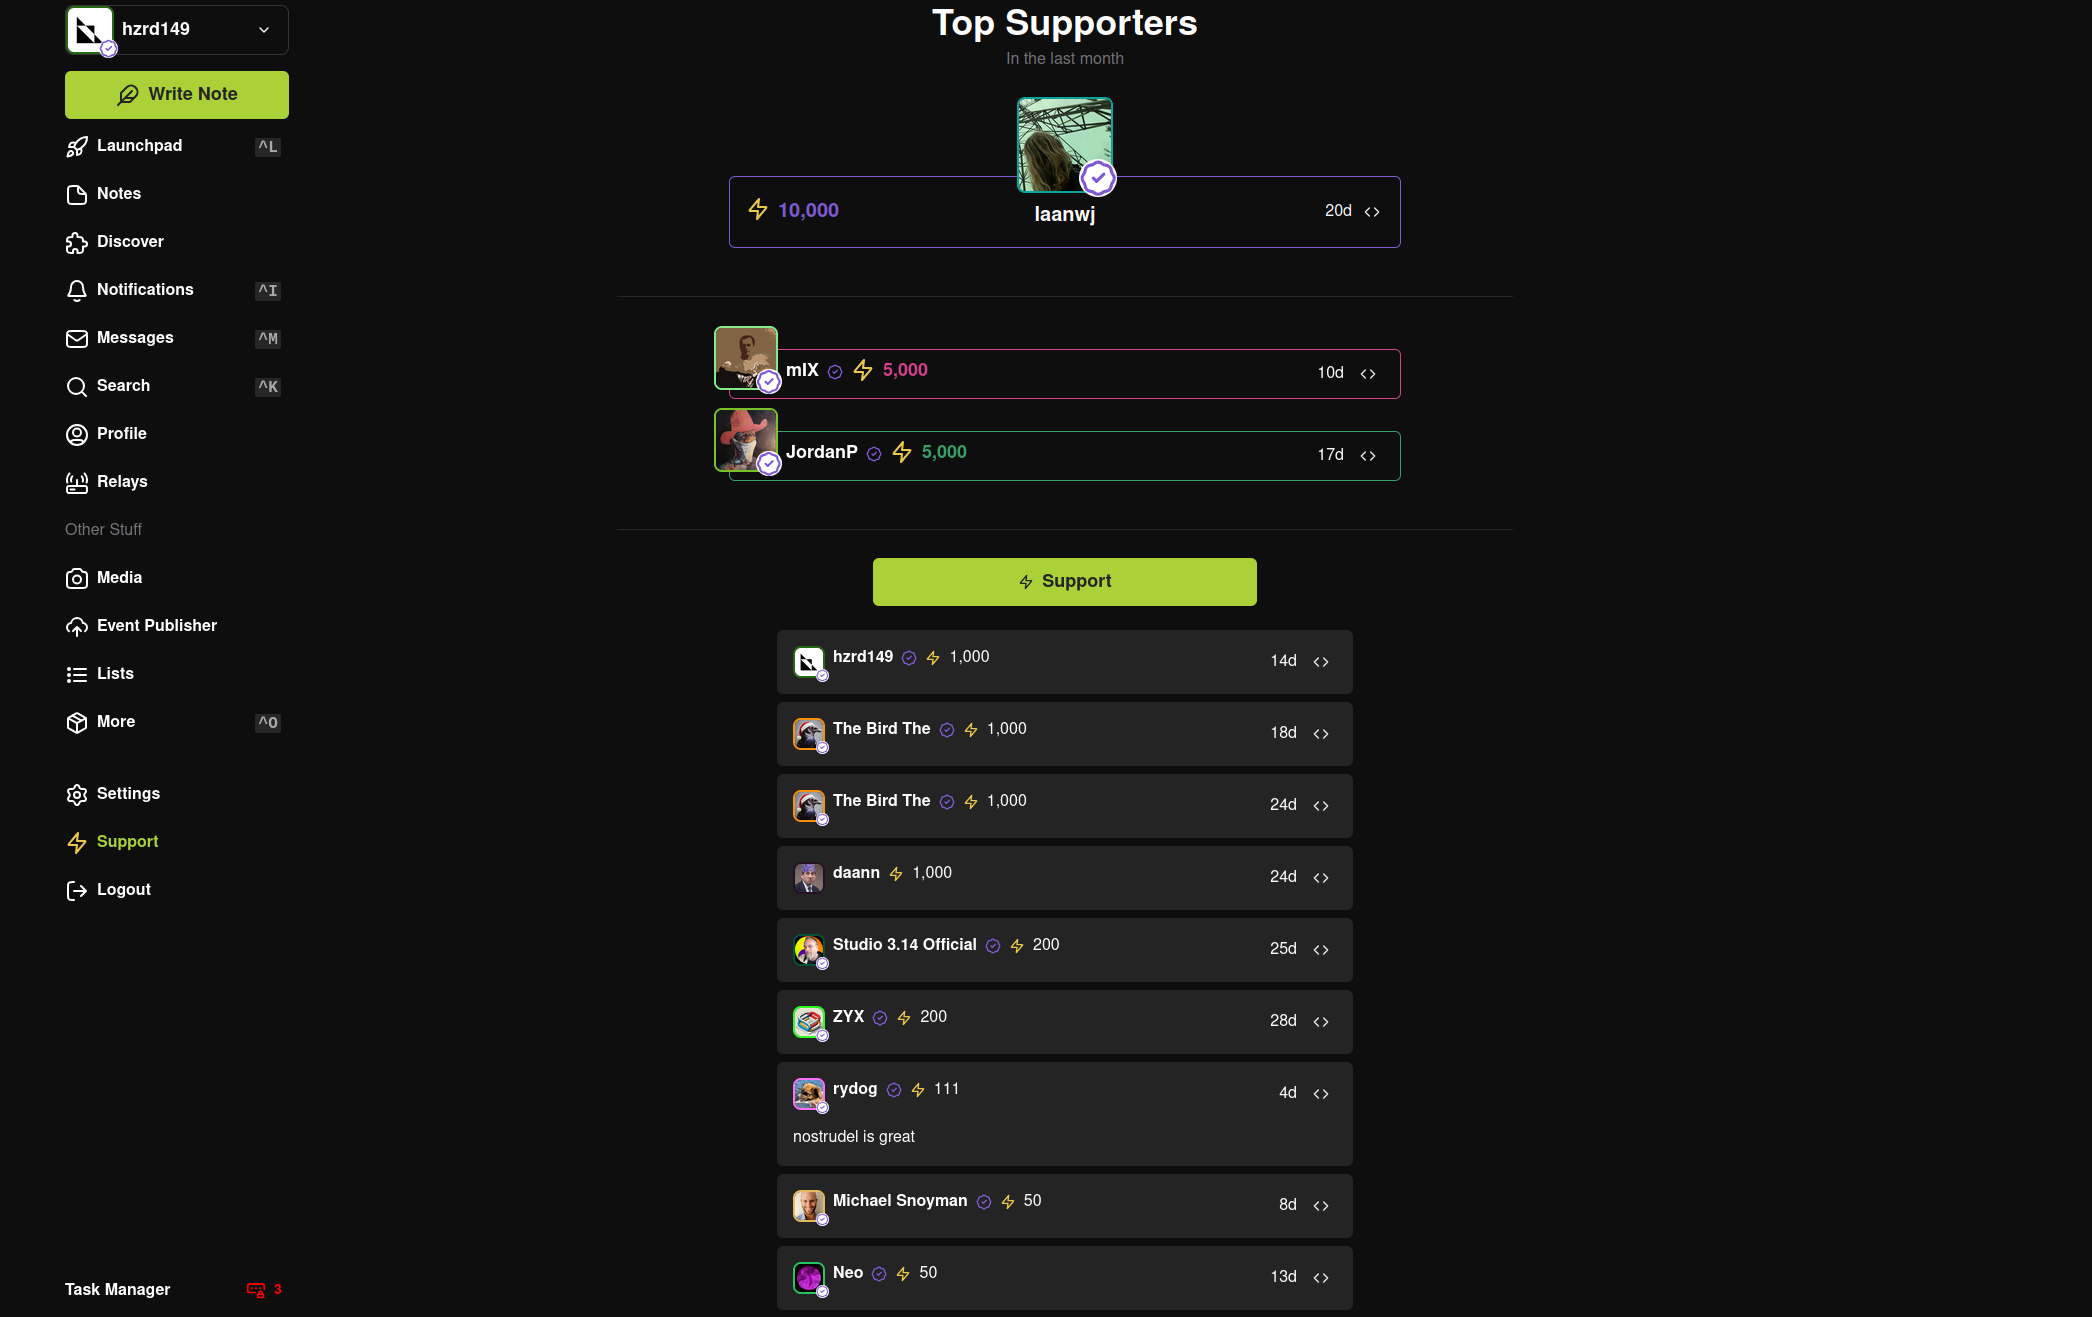Click the Notifications bell icon
The width and height of the screenshot is (2092, 1317).
(x=77, y=291)
